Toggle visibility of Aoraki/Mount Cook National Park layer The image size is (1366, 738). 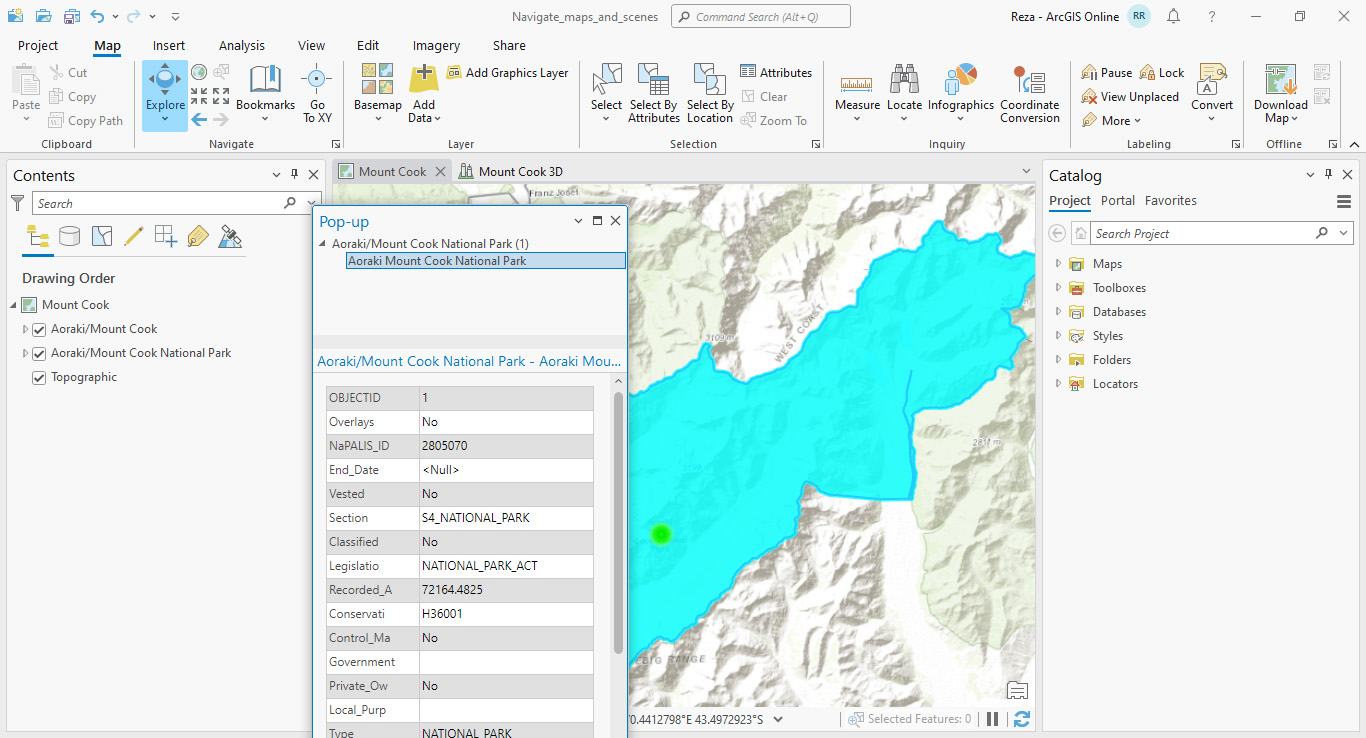pos(41,352)
